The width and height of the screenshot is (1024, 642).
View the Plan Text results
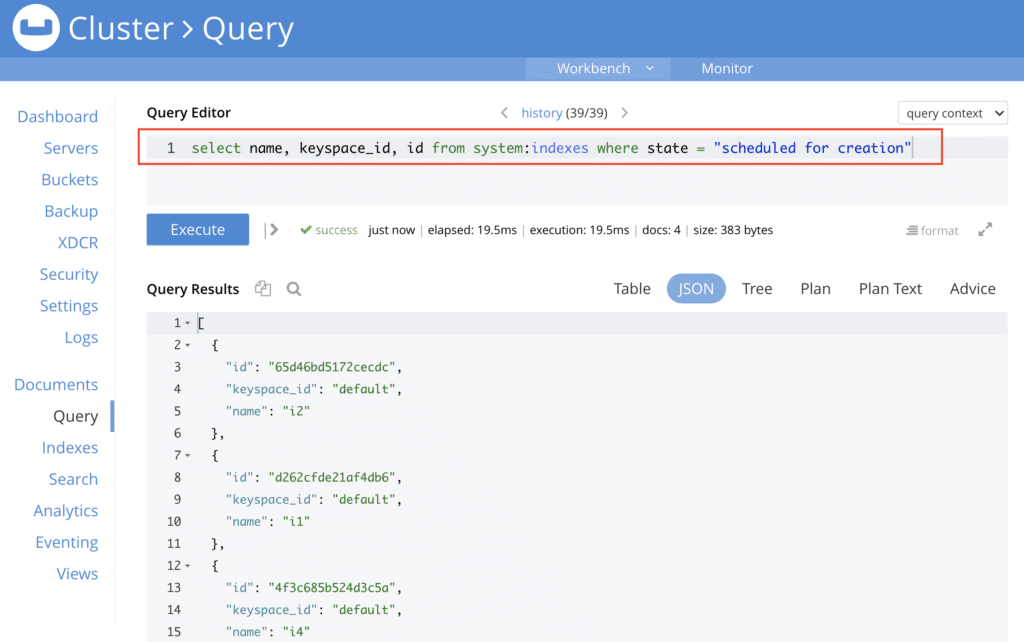[890, 288]
